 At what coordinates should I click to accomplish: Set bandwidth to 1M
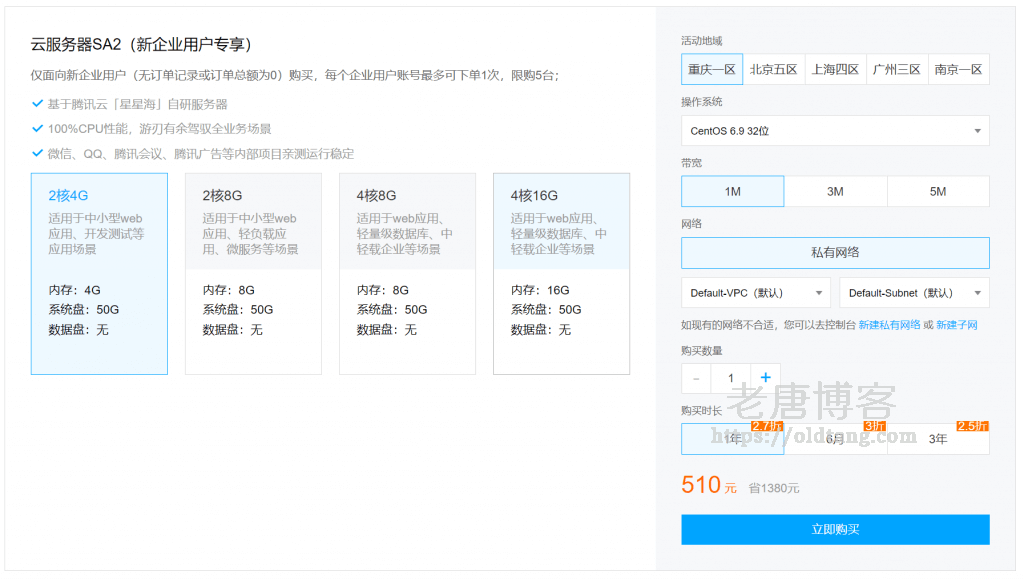[x=732, y=191]
